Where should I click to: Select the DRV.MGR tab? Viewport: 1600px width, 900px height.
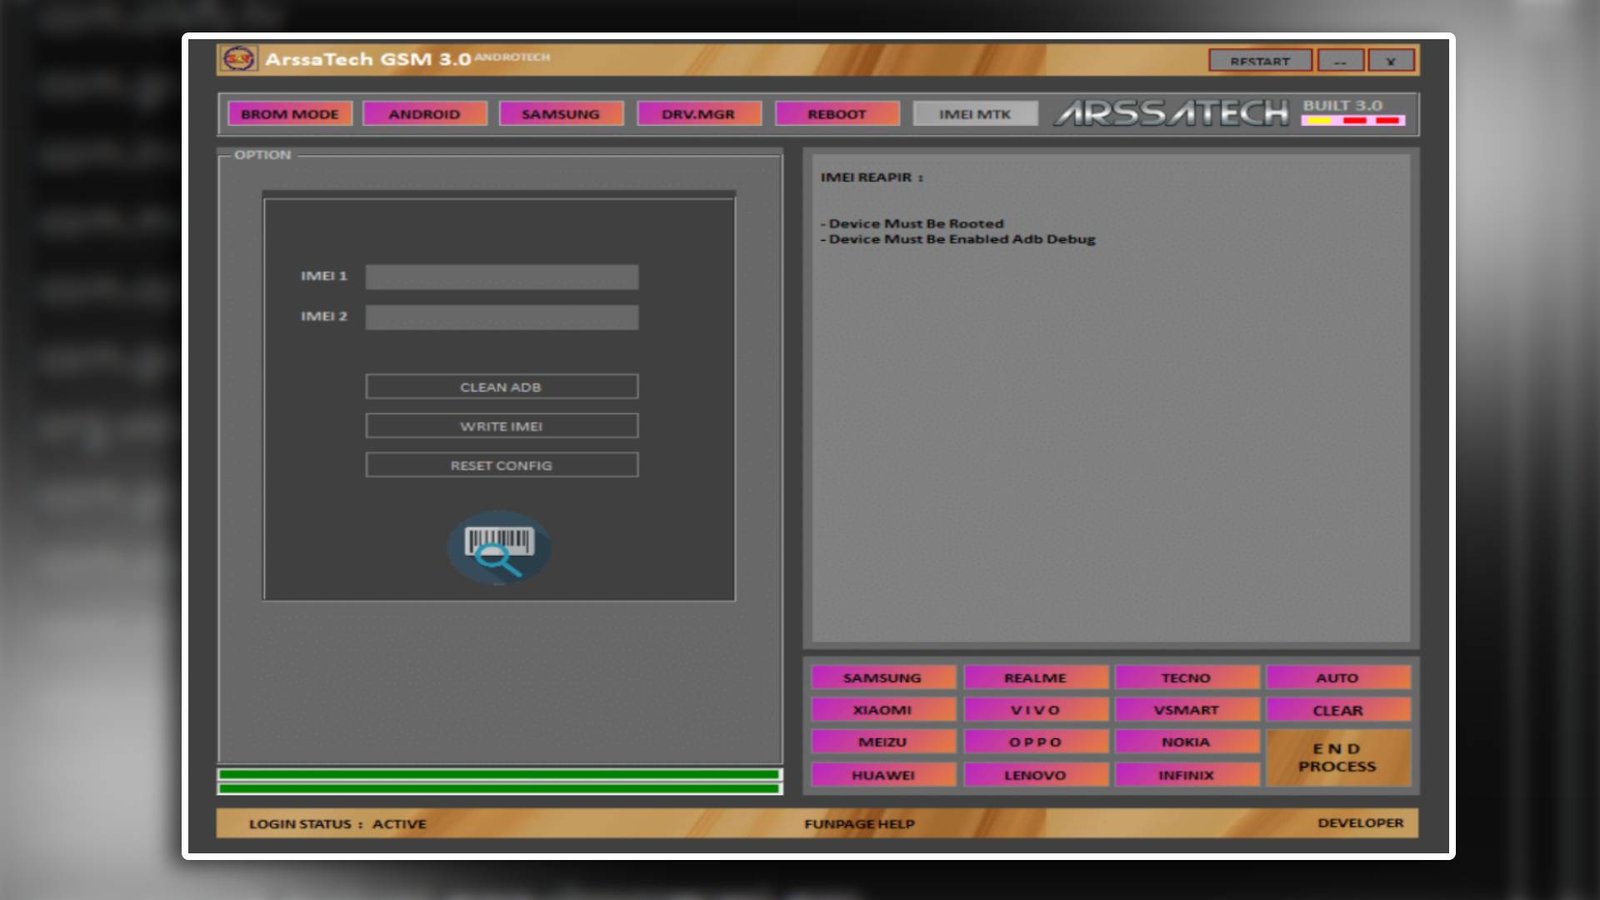point(698,114)
